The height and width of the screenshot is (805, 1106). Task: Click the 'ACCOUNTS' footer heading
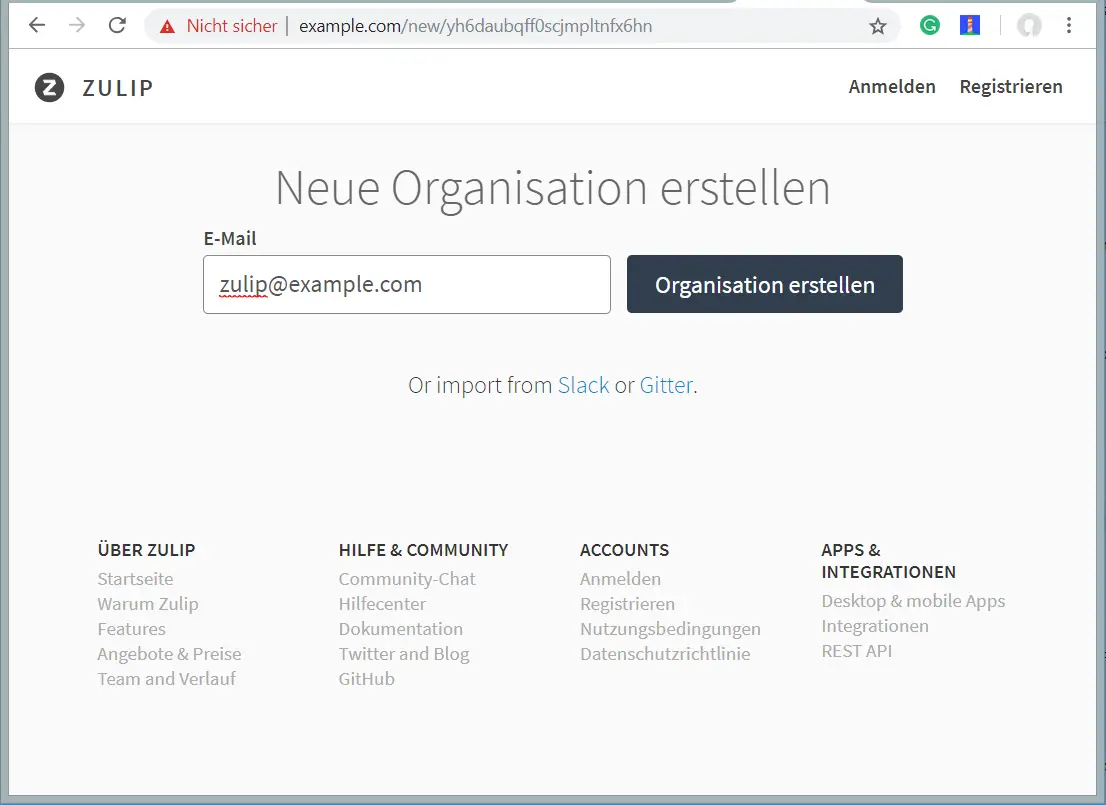click(x=624, y=550)
